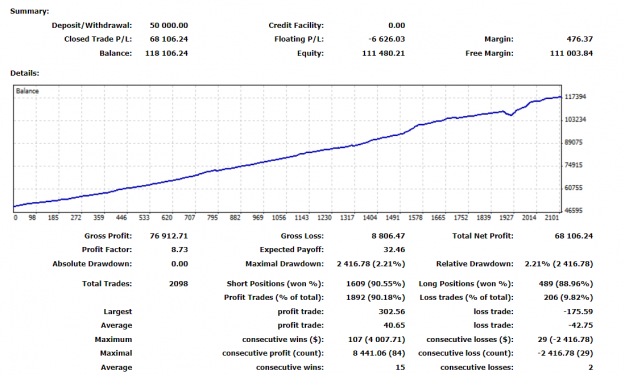625x375 pixels.
Task: Select the Relative Drawdown value 2.21% (2 416.78)
Action: (x=558, y=264)
